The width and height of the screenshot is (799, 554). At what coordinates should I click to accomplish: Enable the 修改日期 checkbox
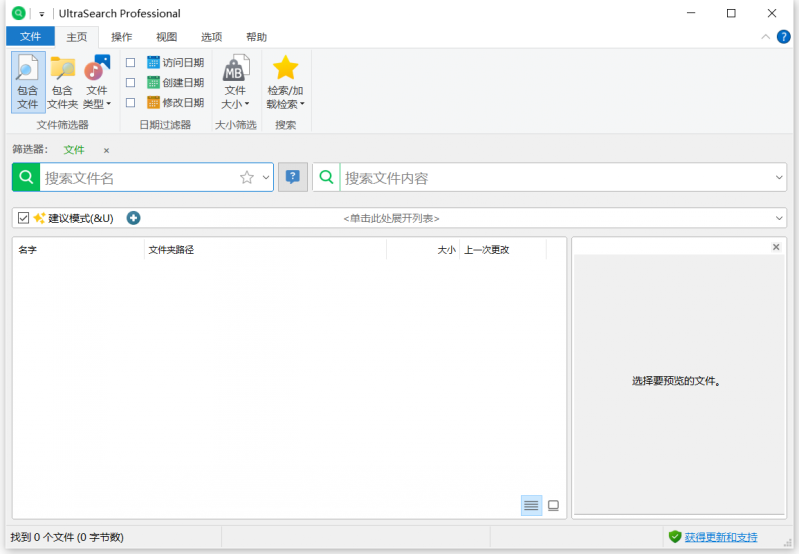(x=130, y=102)
